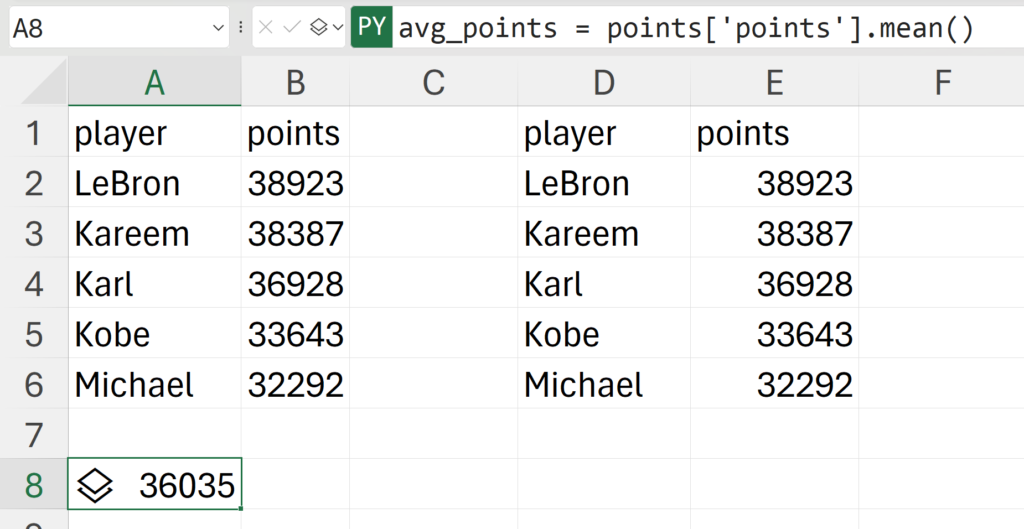Viewport: 1024px width, 529px height.
Task: Click the cancel X icon in formula bar
Action: (x=266, y=28)
